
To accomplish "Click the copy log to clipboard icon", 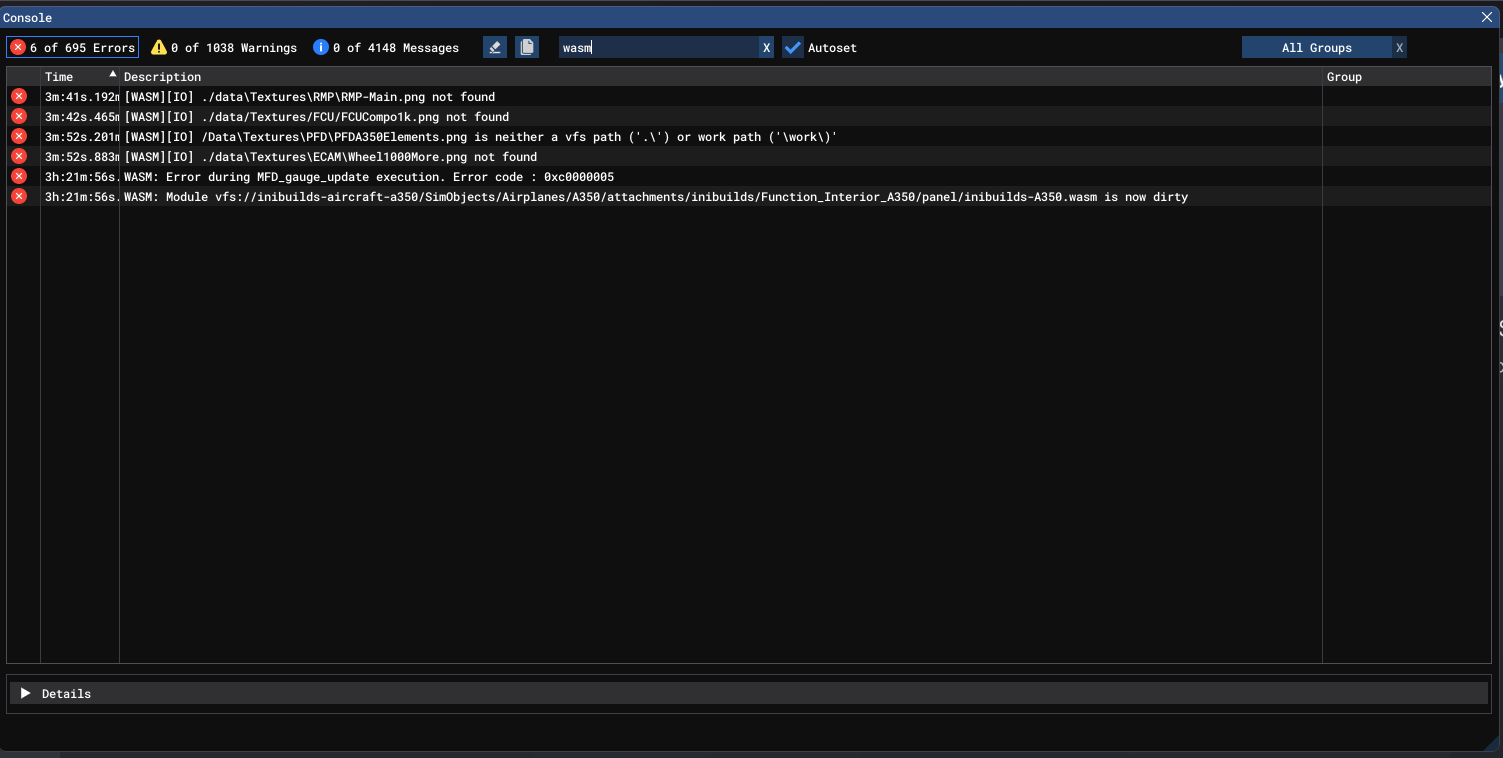I will click(527, 47).
